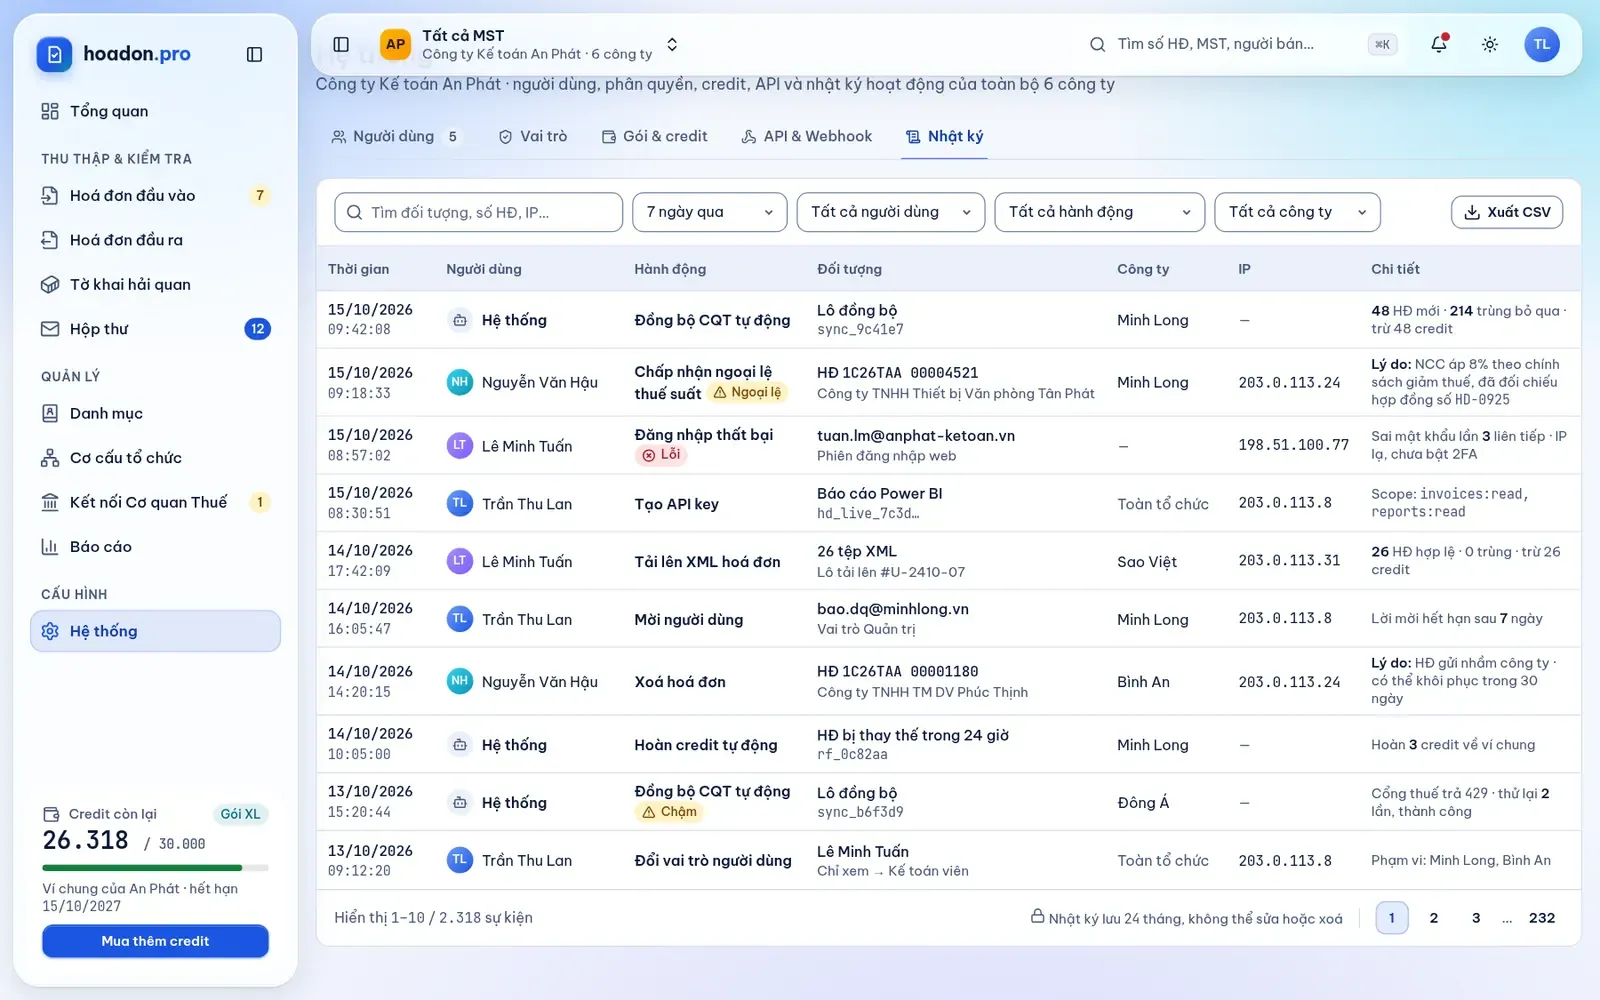The height and width of the screenshot is (1000, 1600).
Task: Open Hộp thư inbox
Action: coord(155,329)
